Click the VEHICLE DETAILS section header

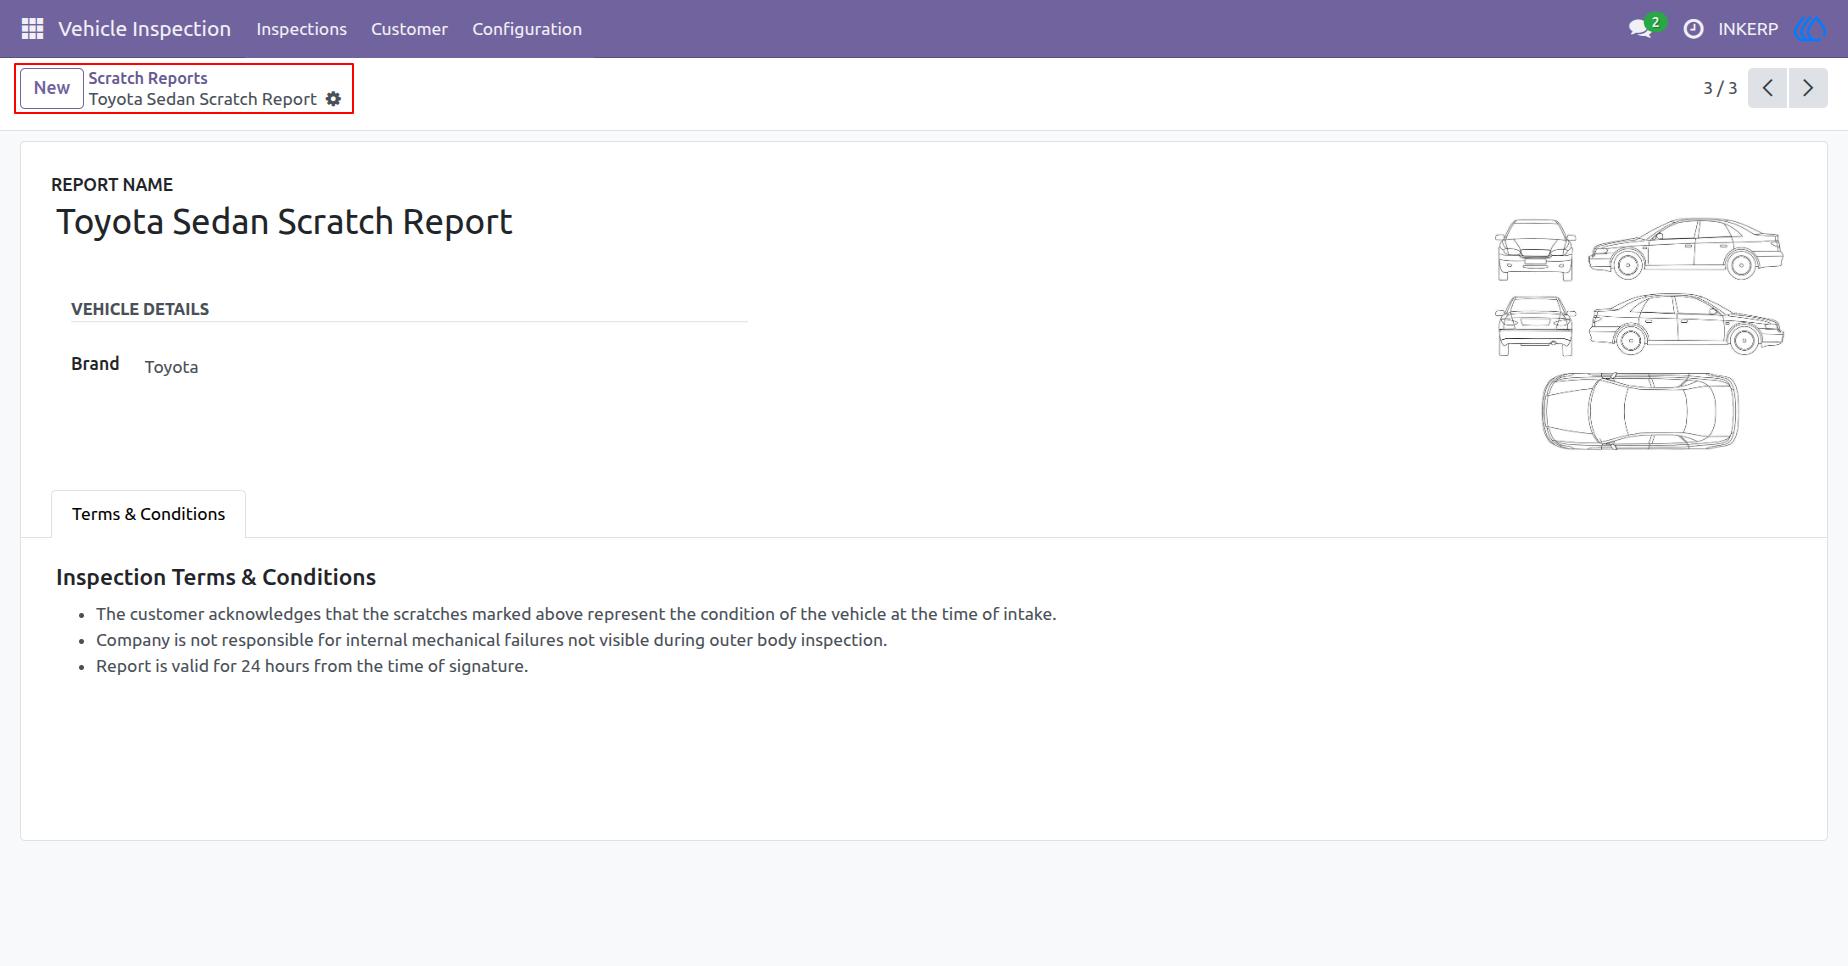pos(140,309)
